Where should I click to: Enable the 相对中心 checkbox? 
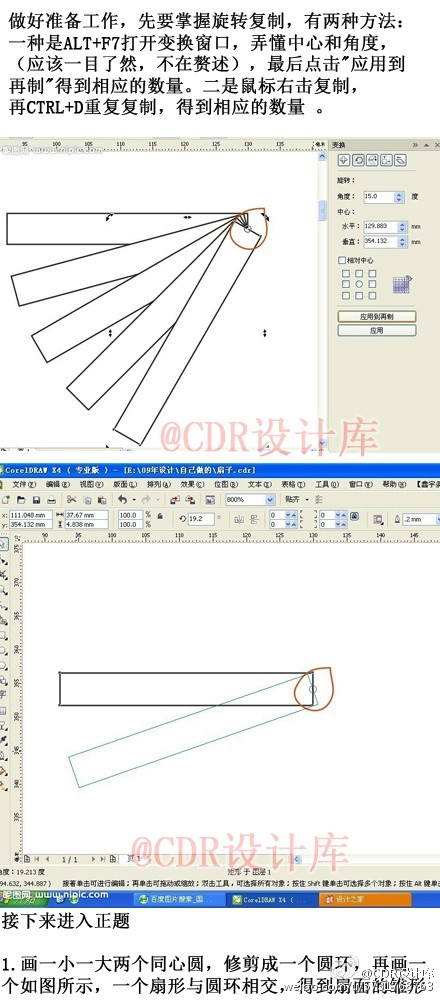tap(342, 260)
